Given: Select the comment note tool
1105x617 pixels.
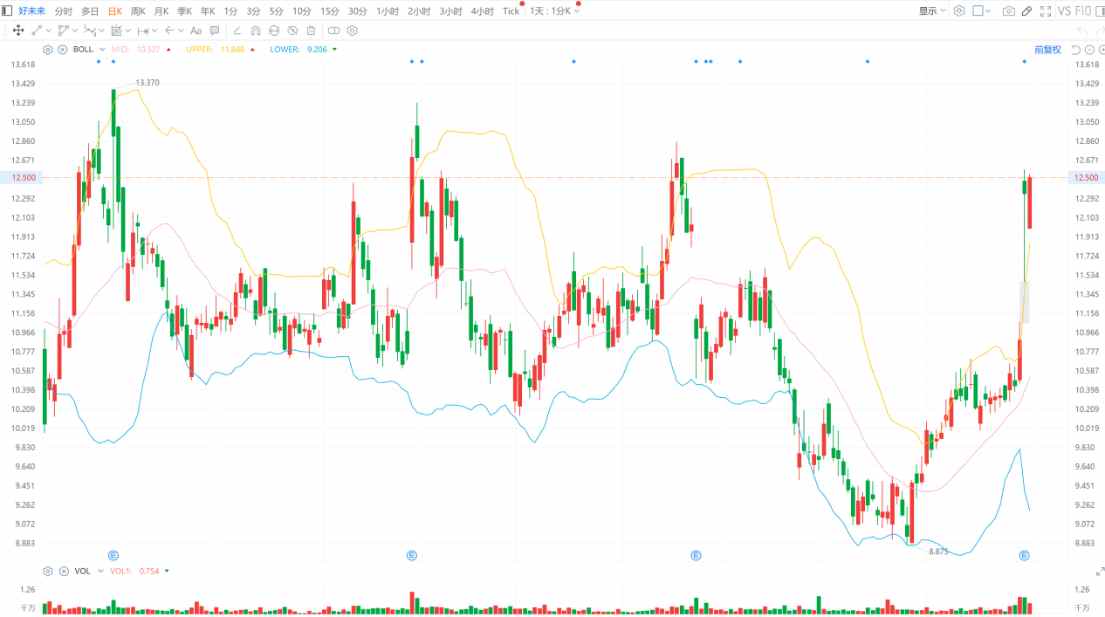Looking at the screenshot, I should (x=214, y=30).
